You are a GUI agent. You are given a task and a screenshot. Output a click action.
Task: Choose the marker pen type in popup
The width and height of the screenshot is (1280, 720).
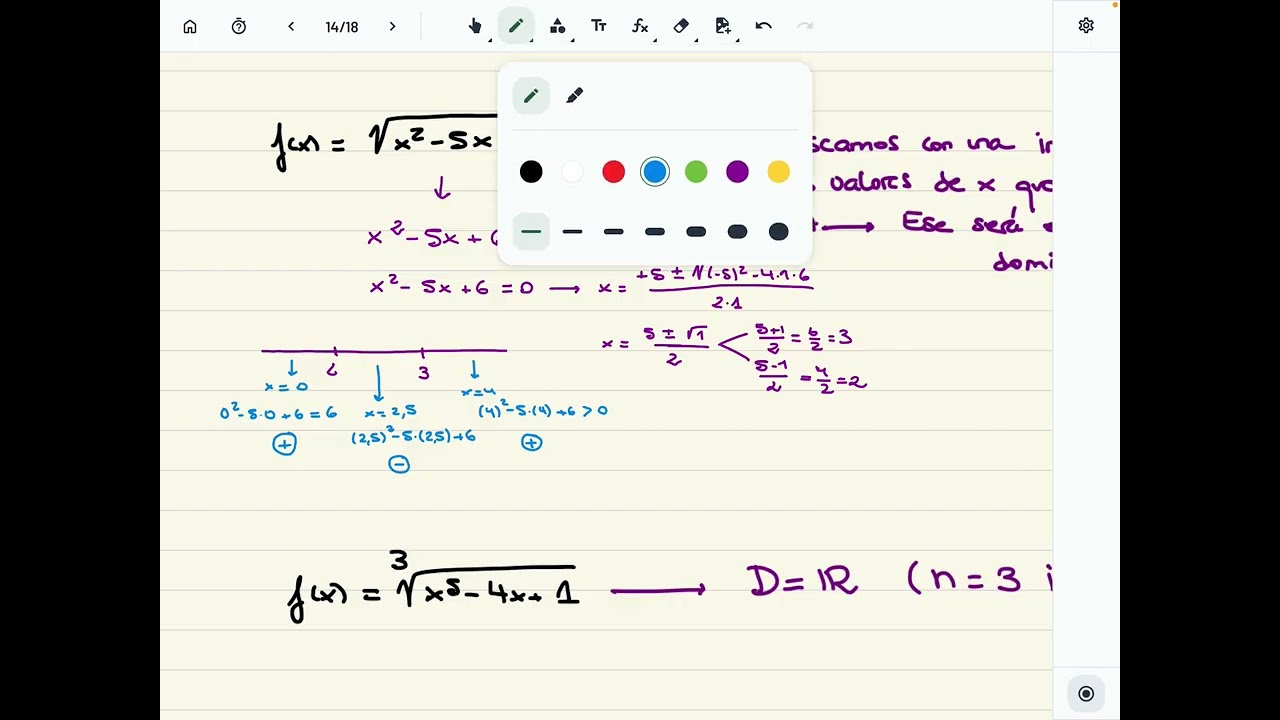574,96
